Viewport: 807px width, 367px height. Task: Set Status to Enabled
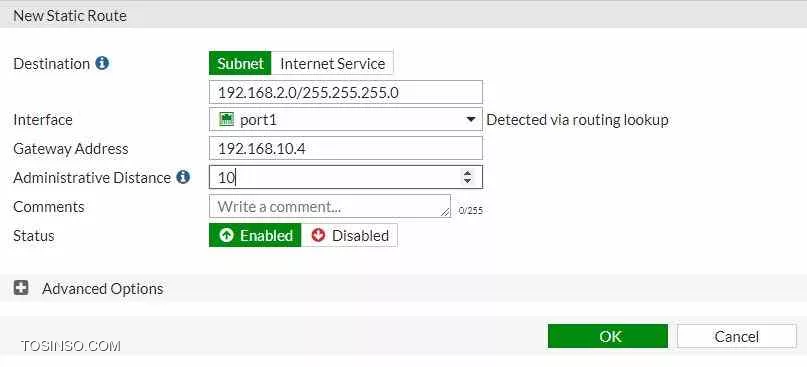pos(255,235)
